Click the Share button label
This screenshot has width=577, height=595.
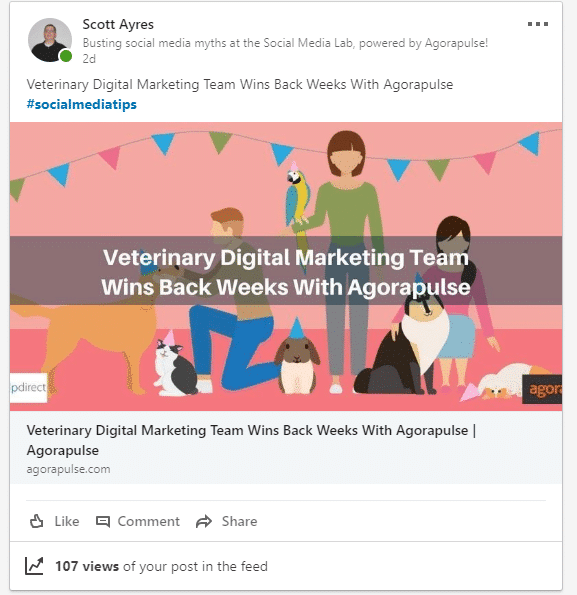[x=239, y=521]
